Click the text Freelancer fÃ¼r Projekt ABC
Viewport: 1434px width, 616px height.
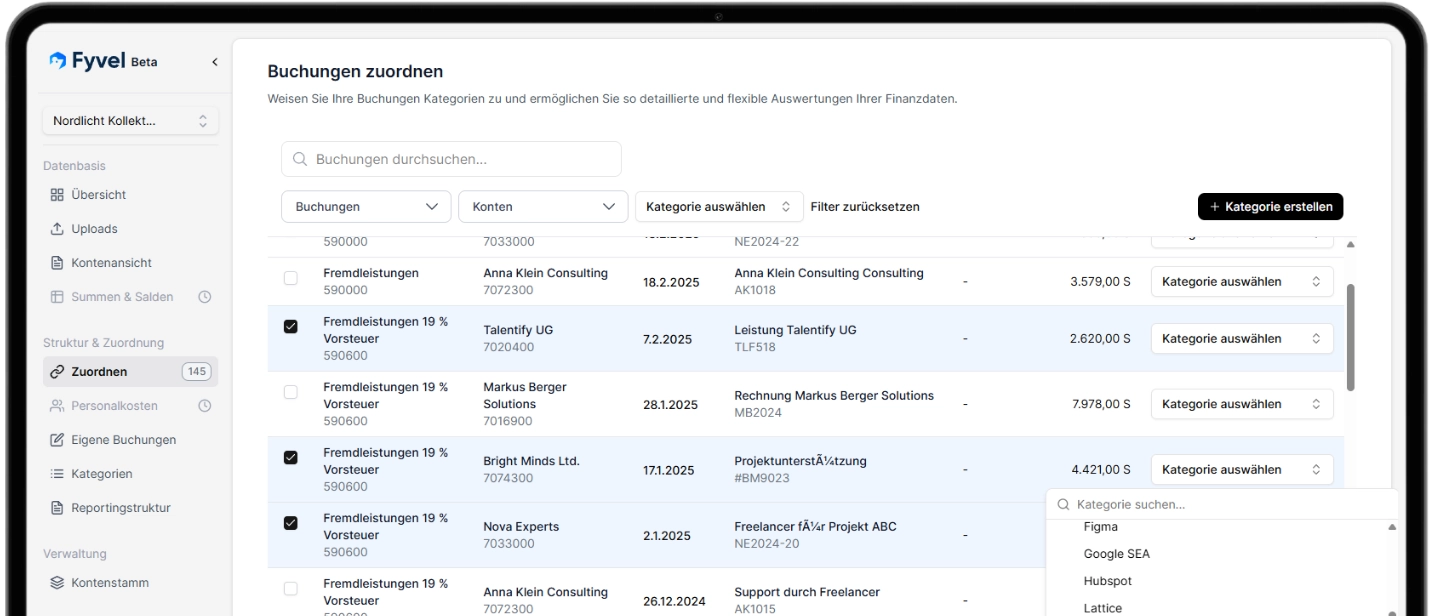click(815, 527)
